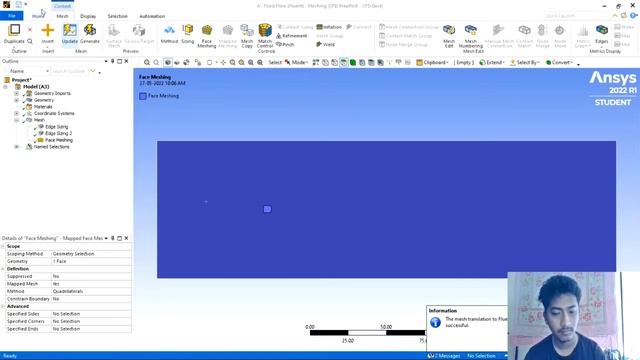Collapse the Scope section in Details
Image resolution: width=640 pixels, height=360 pixels.
(x=3, y=247)
